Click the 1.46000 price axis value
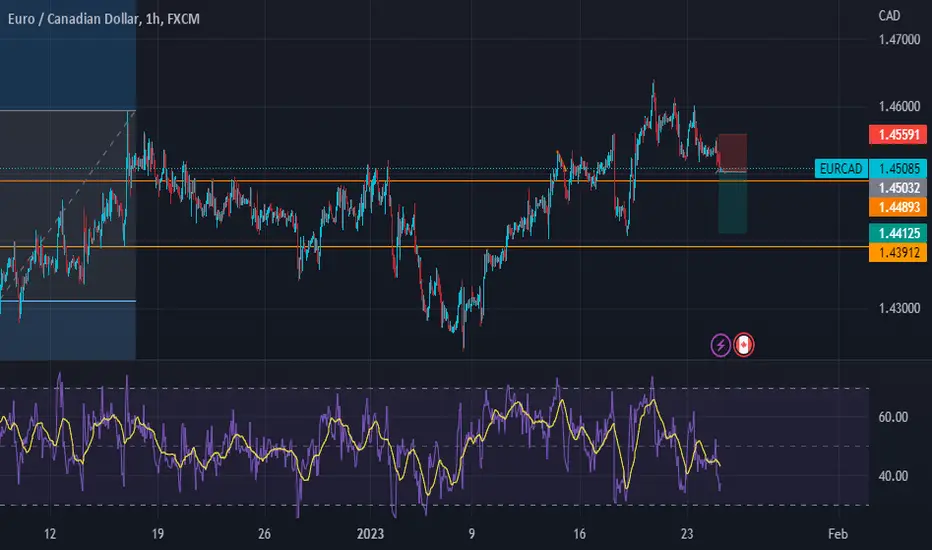Screen dimensions: 932x550 [899, 106]
